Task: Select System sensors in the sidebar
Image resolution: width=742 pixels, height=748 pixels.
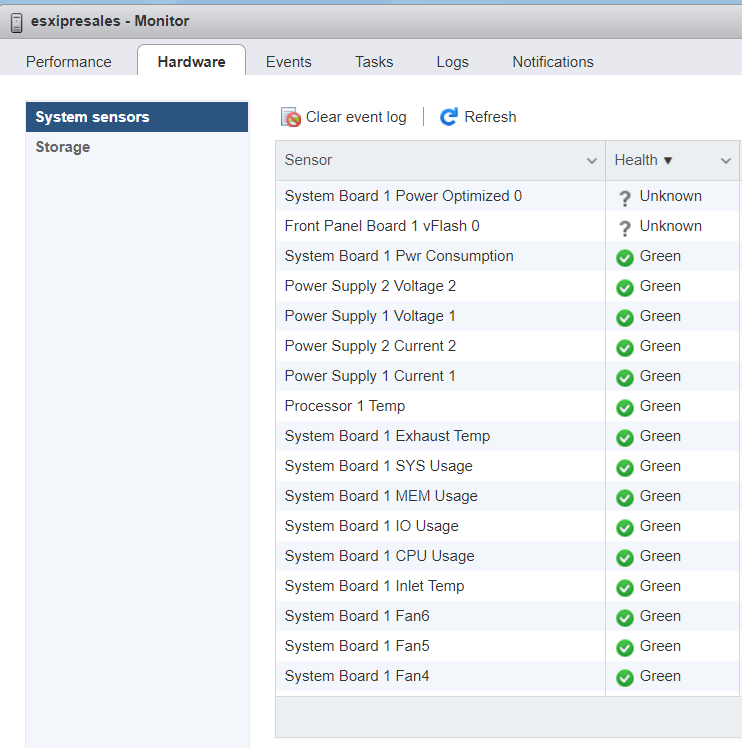Action: pyautogui.click(x=92, y=117)
